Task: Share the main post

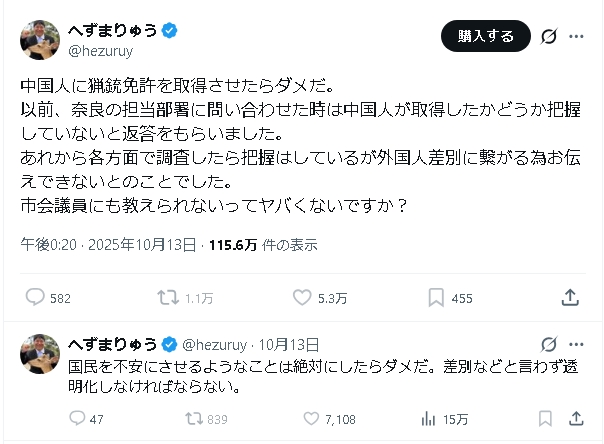Action: pyautogui.click(x=570, y=297)
